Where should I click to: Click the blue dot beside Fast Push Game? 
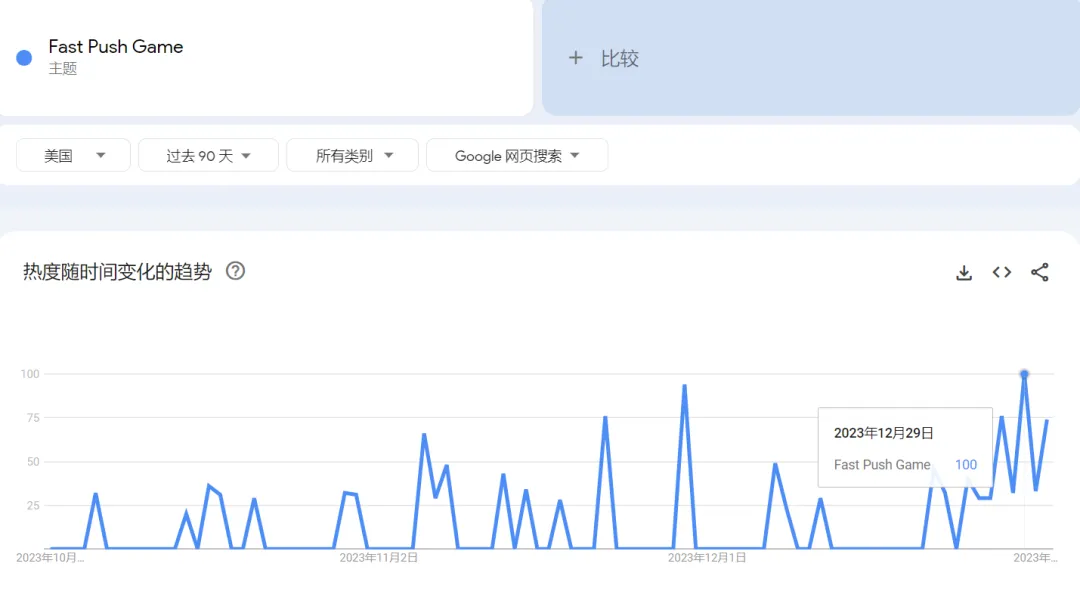click(x=24, y=58)
